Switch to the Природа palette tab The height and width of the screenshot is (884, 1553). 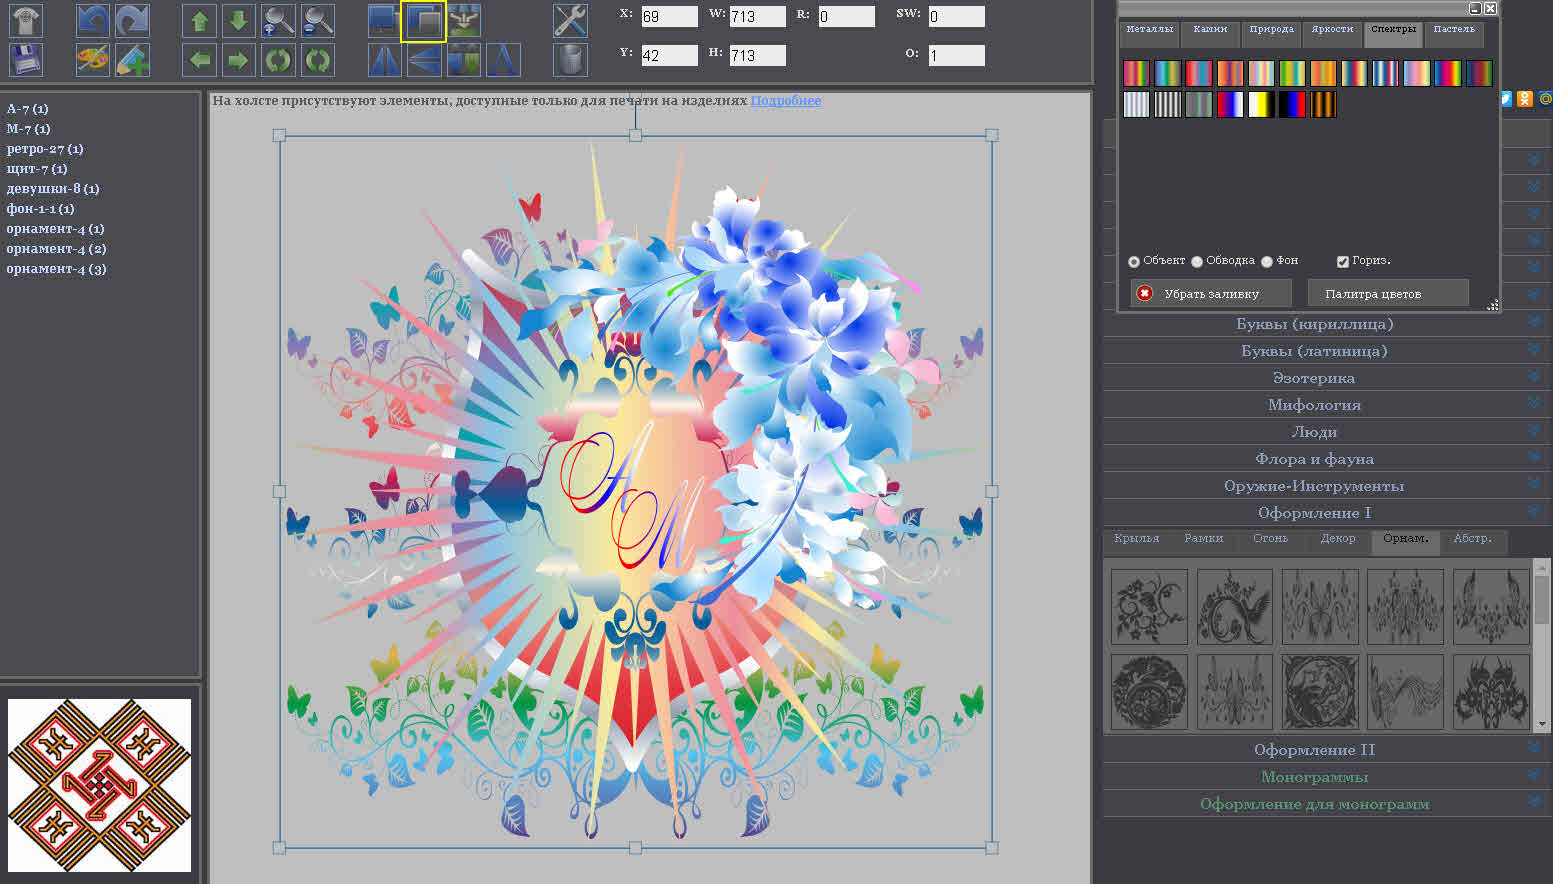pyautogui.click(x=1271, y=33)
